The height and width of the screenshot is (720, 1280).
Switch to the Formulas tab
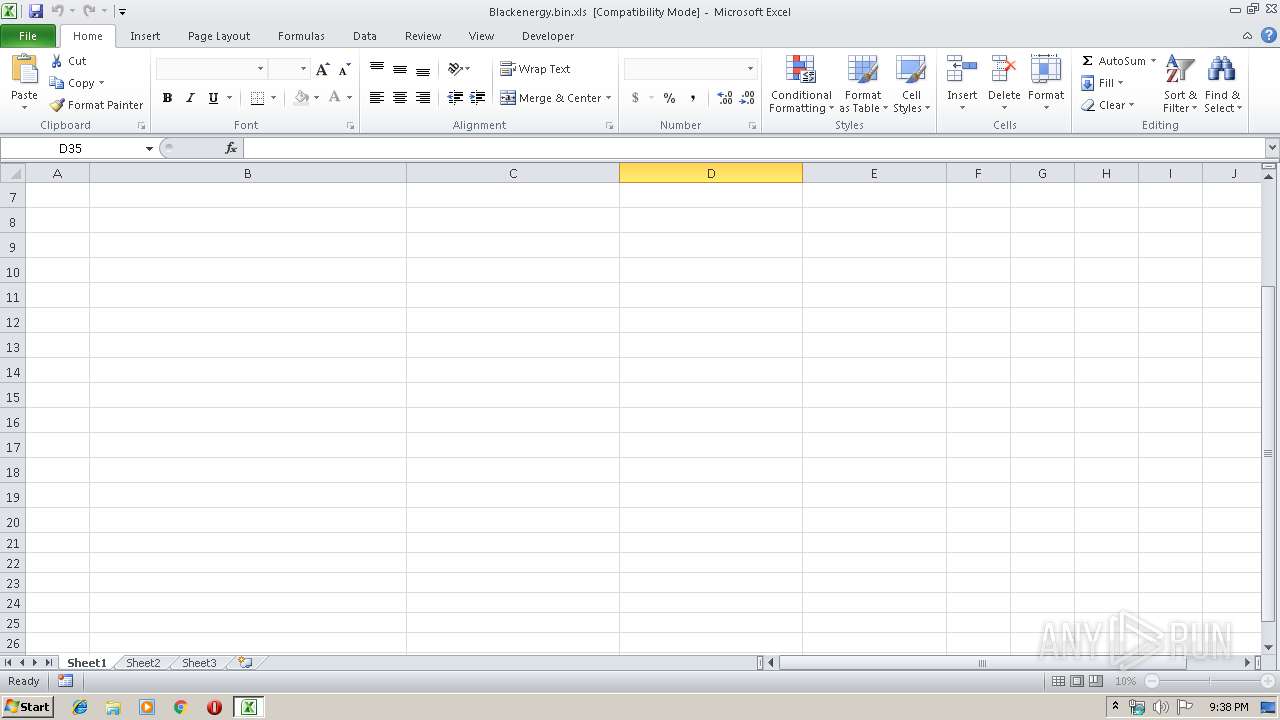[x=301, y=36]
